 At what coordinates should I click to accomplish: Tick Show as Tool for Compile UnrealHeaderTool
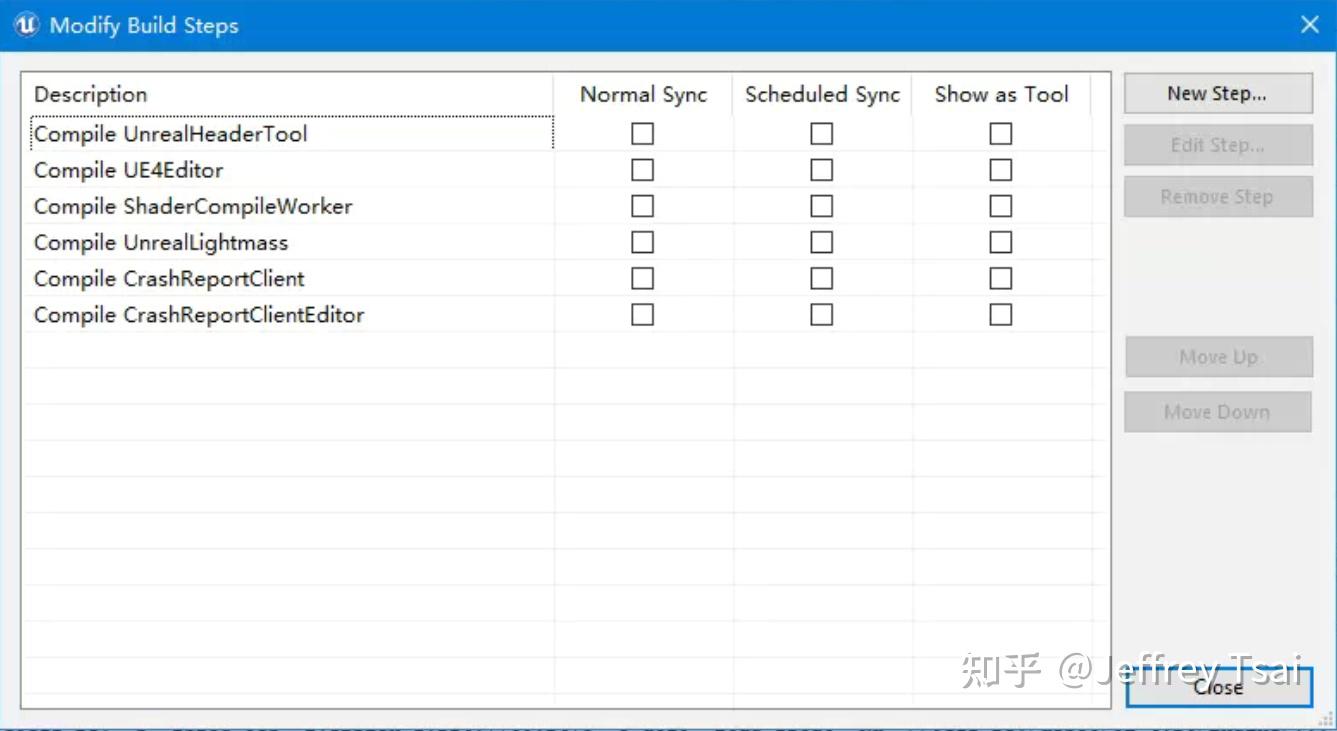[1000, 134]
